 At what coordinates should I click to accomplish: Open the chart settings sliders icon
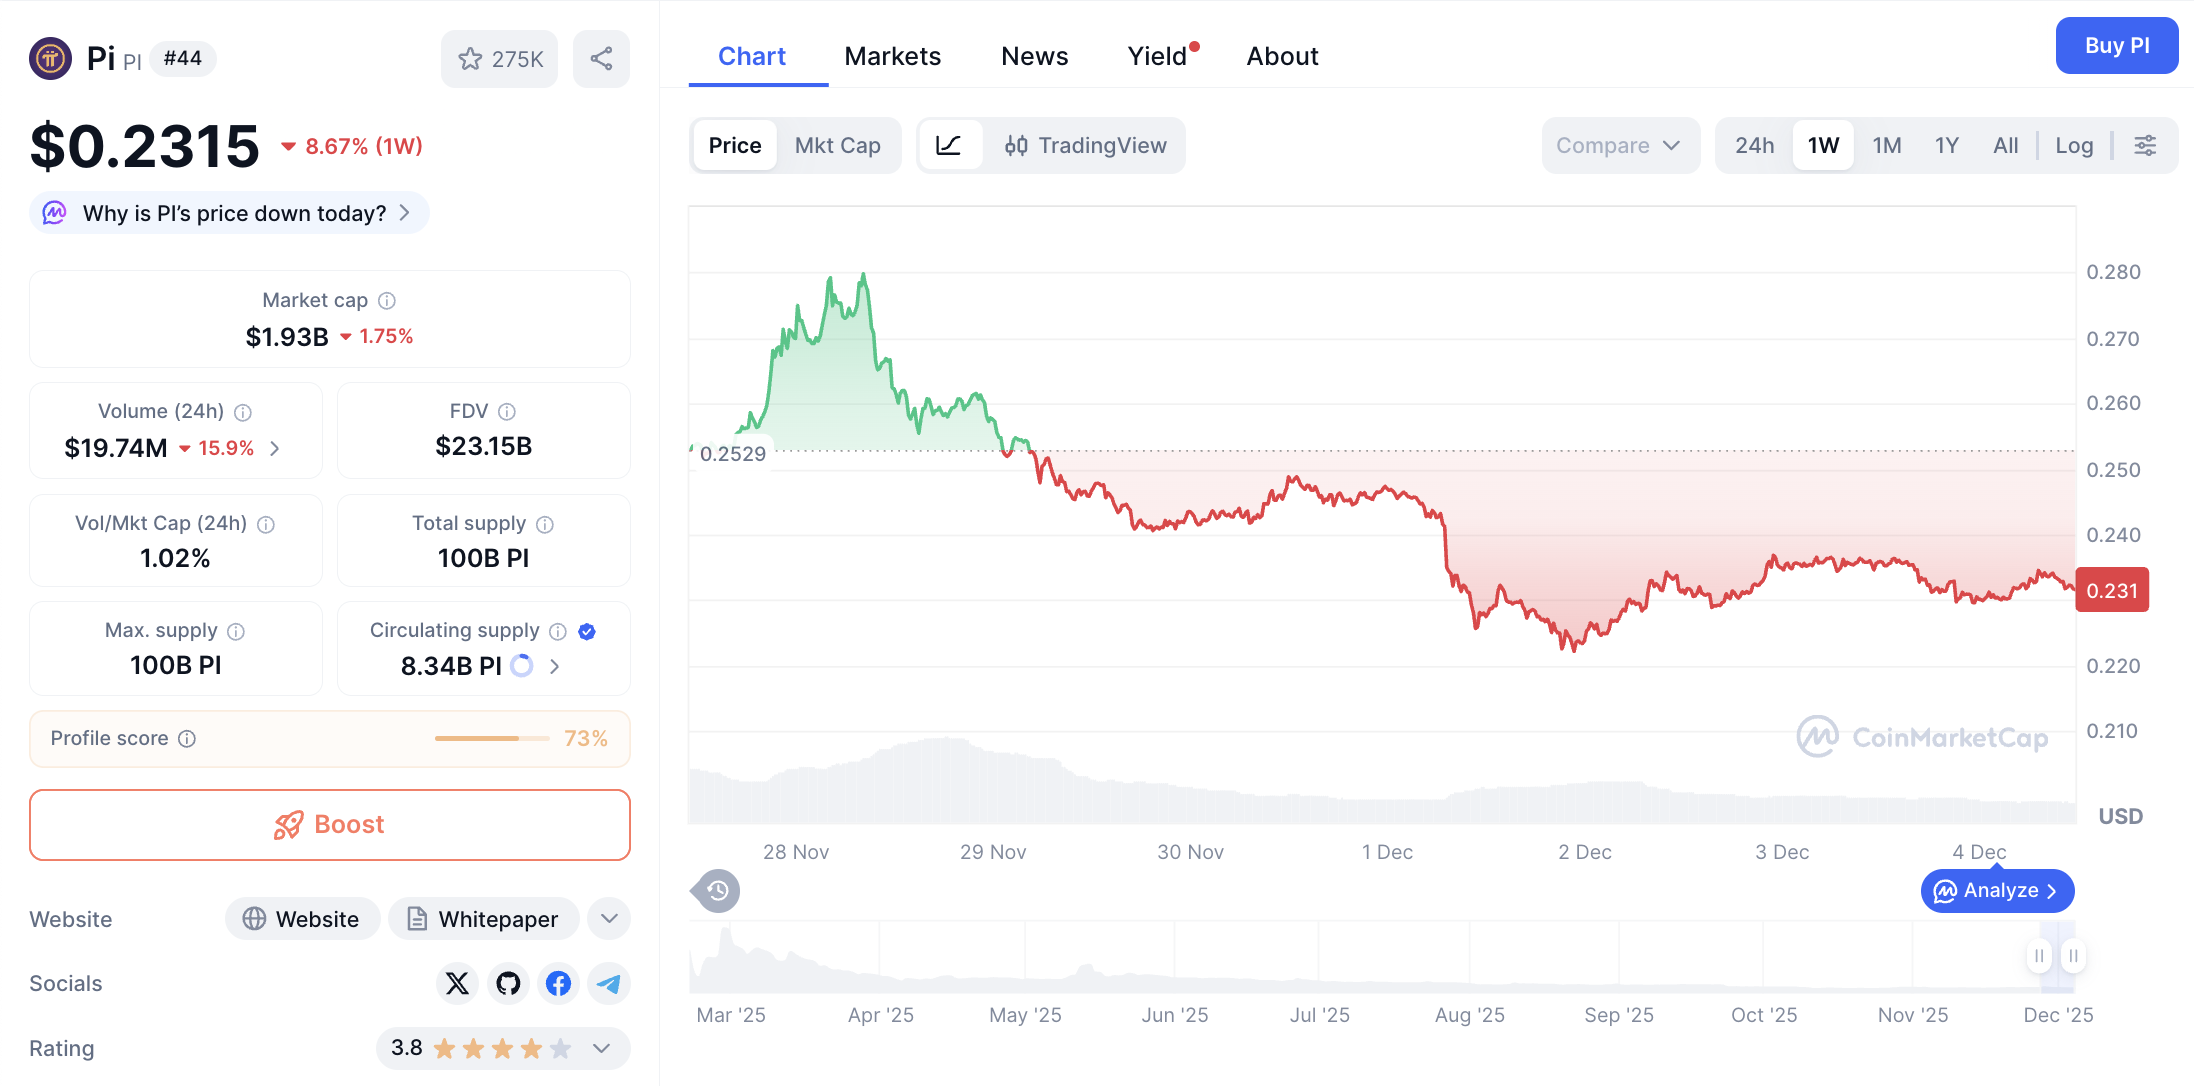(x=2146, y=145)
